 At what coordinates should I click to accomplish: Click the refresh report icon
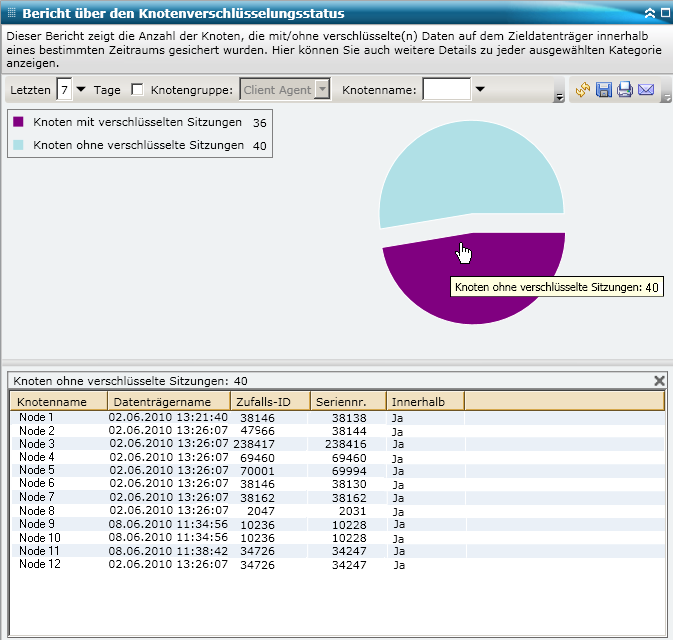tap(583, 90)
